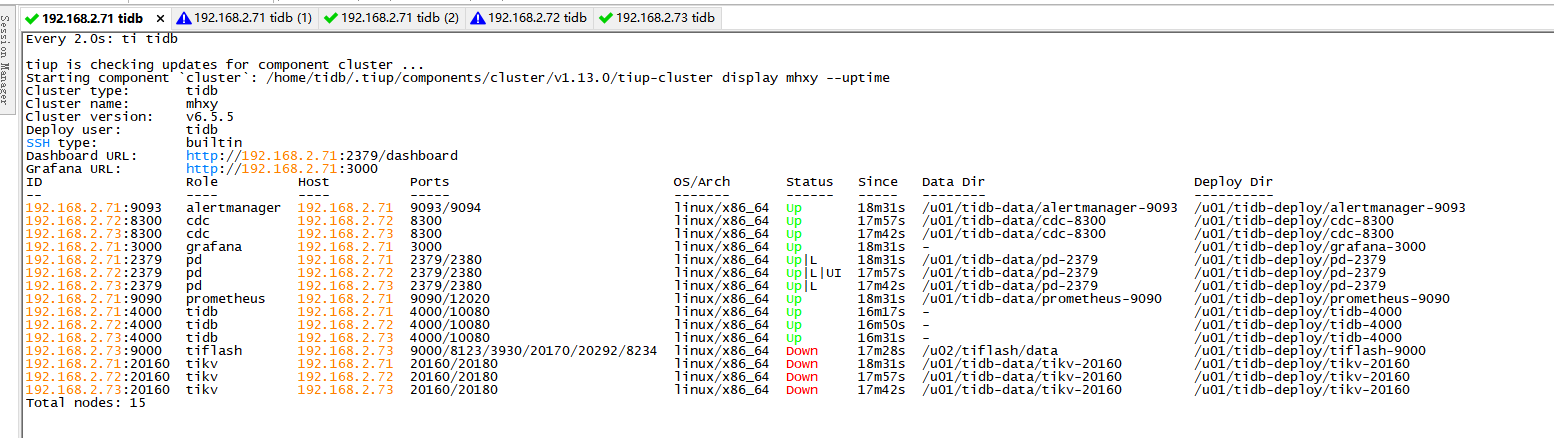
Task: Click data dir /u01/tidb-data/alertmanager-9093
Action: pos(1050,208)
